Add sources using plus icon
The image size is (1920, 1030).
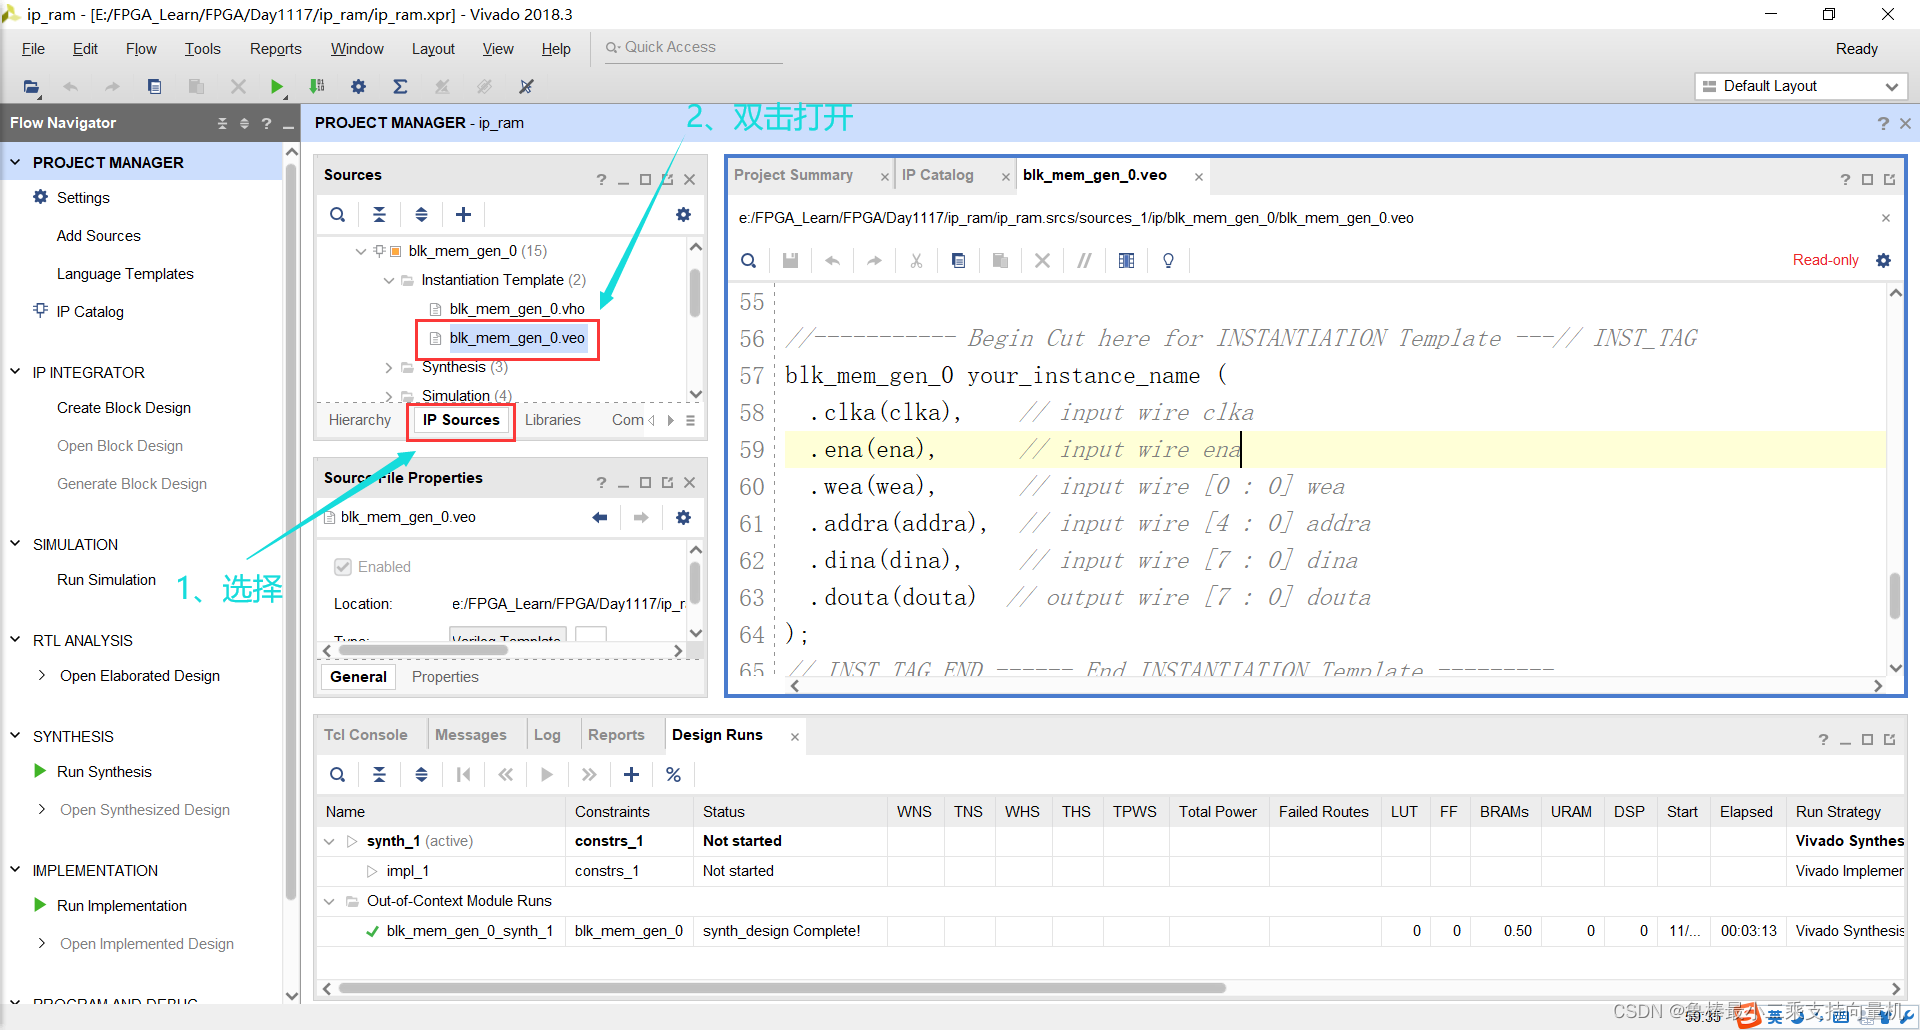pyautogui.click(x=463, y=214)
